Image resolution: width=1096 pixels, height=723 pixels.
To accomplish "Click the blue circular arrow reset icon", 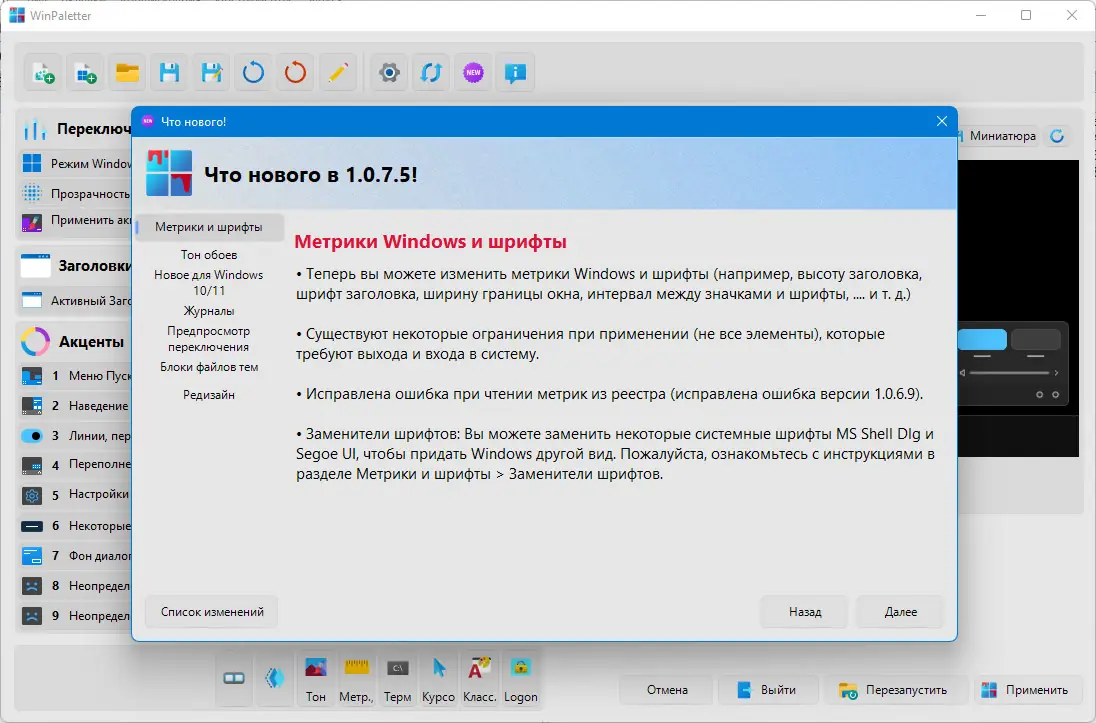I will [x=253, y=73].
